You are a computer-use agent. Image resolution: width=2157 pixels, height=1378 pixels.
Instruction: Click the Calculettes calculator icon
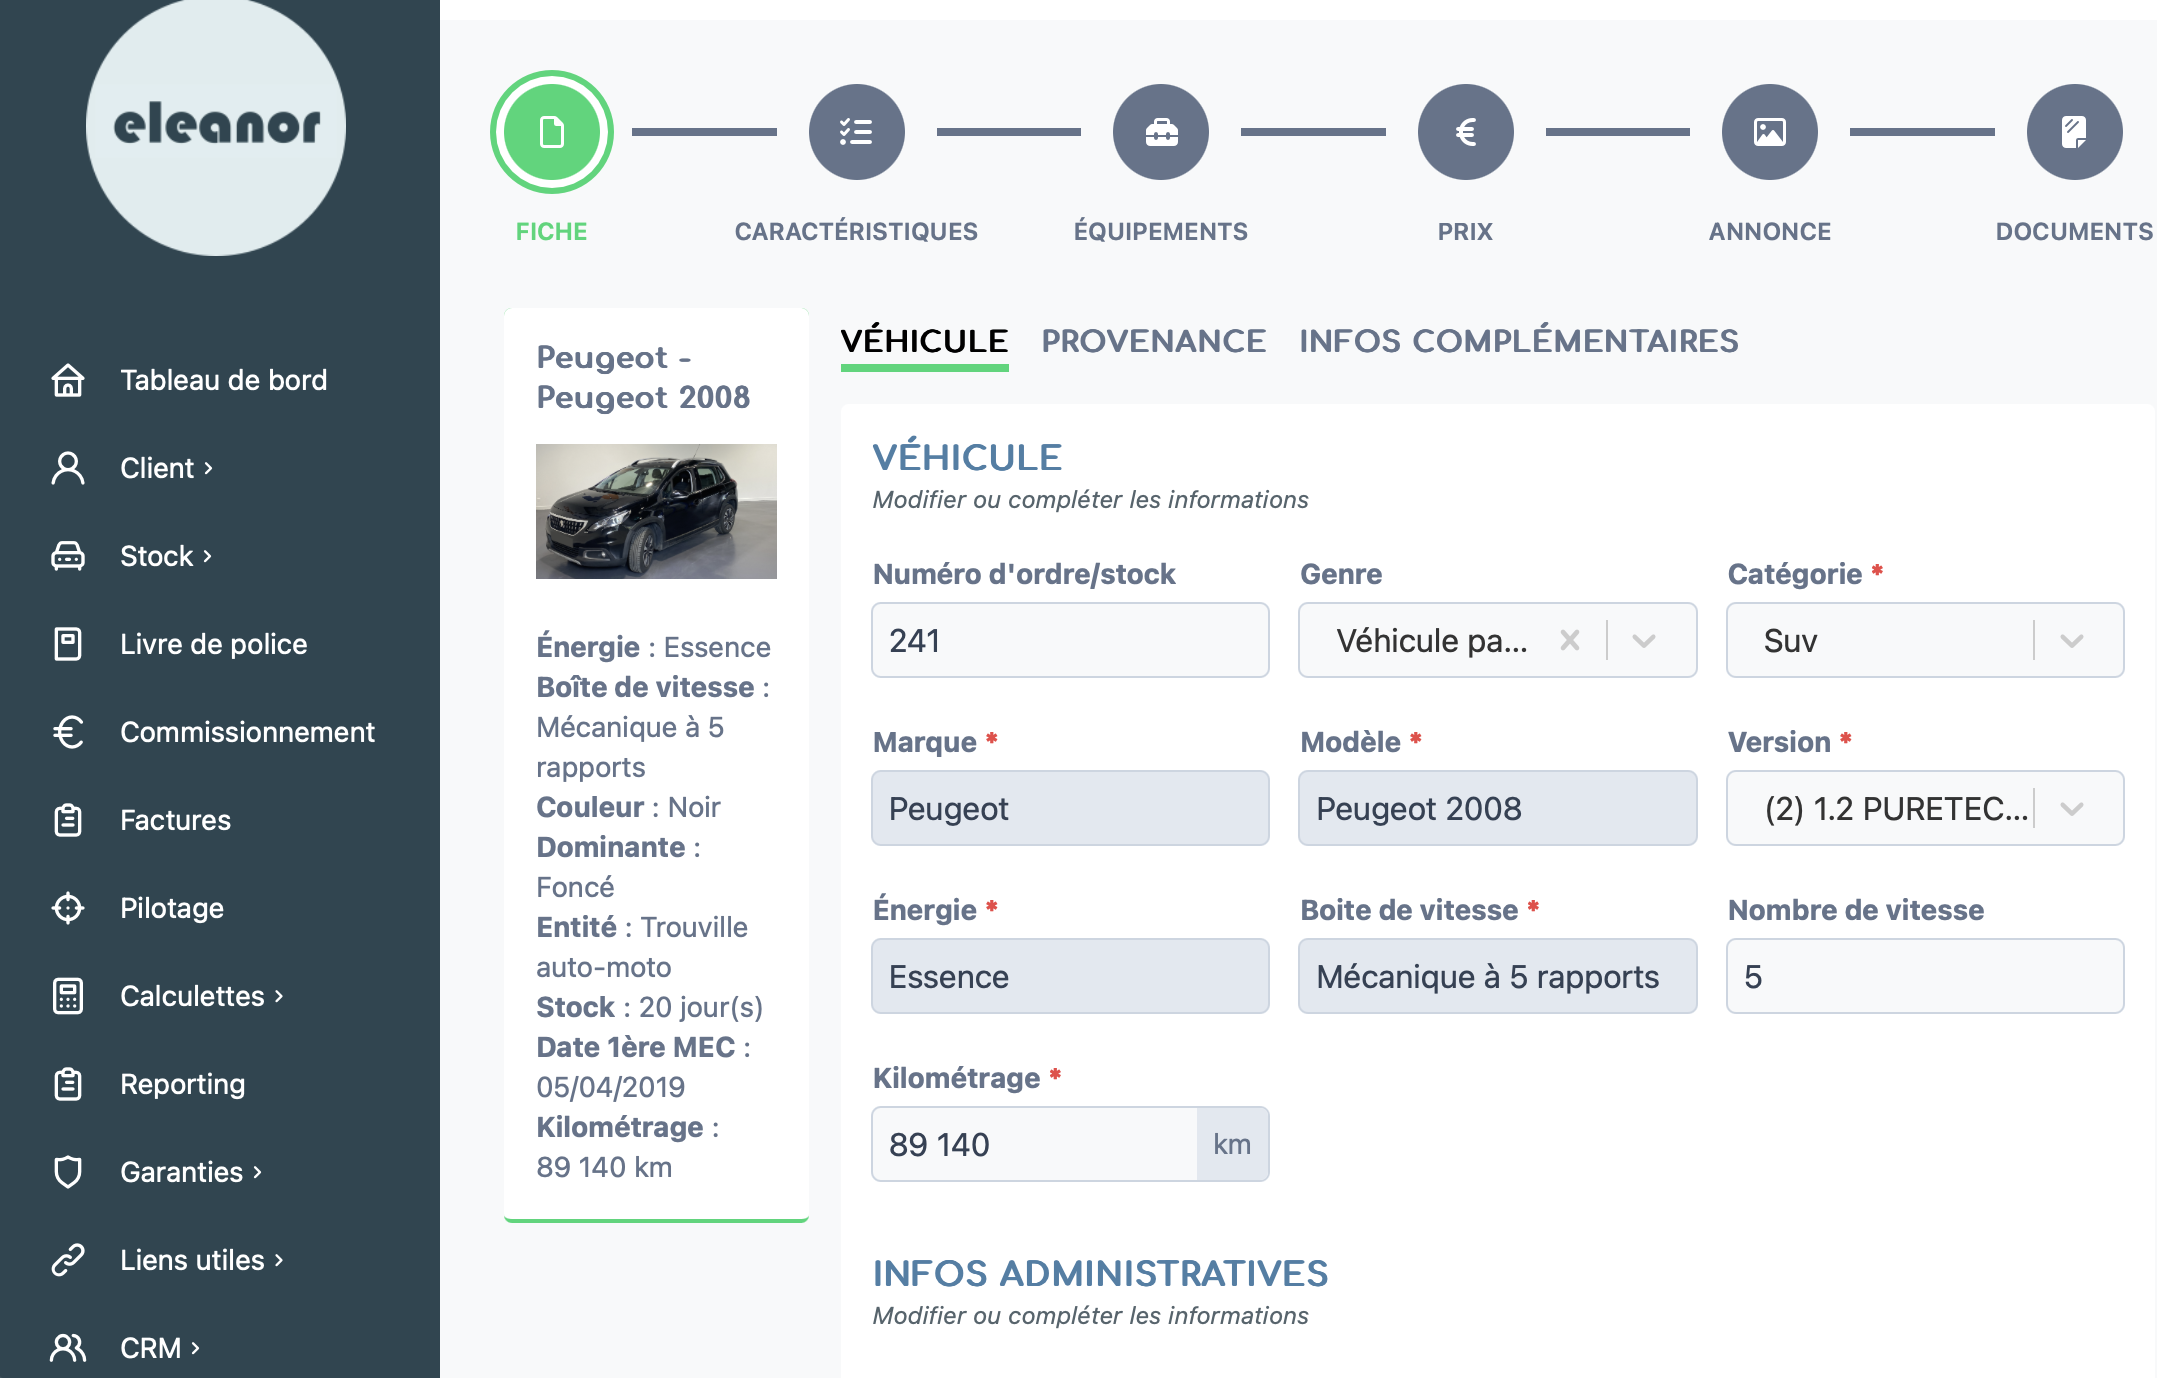pos(68,996)
